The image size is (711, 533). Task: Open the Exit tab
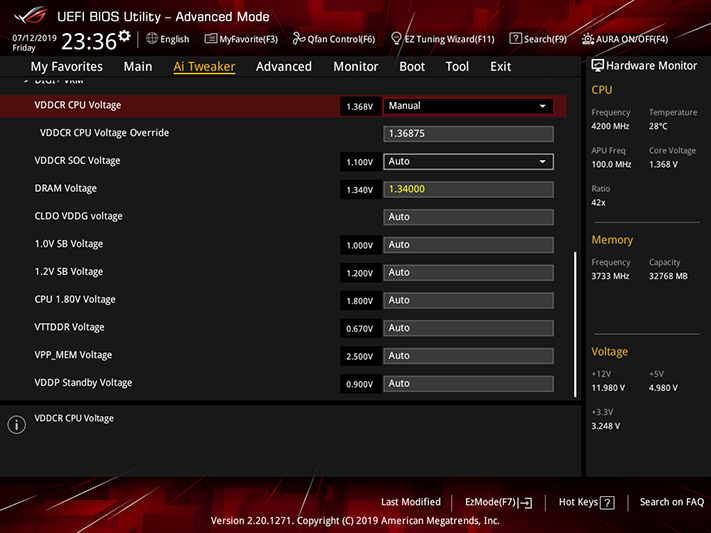tap(501, 67)
